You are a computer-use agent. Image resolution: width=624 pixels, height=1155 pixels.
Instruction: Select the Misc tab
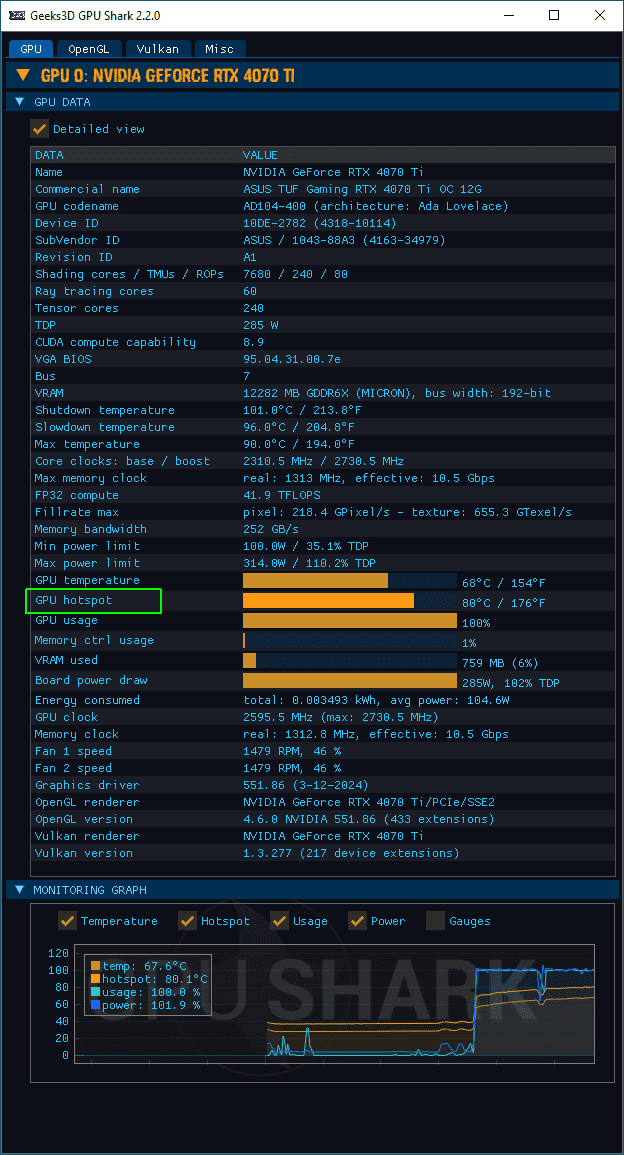click(x=219, y=48)
